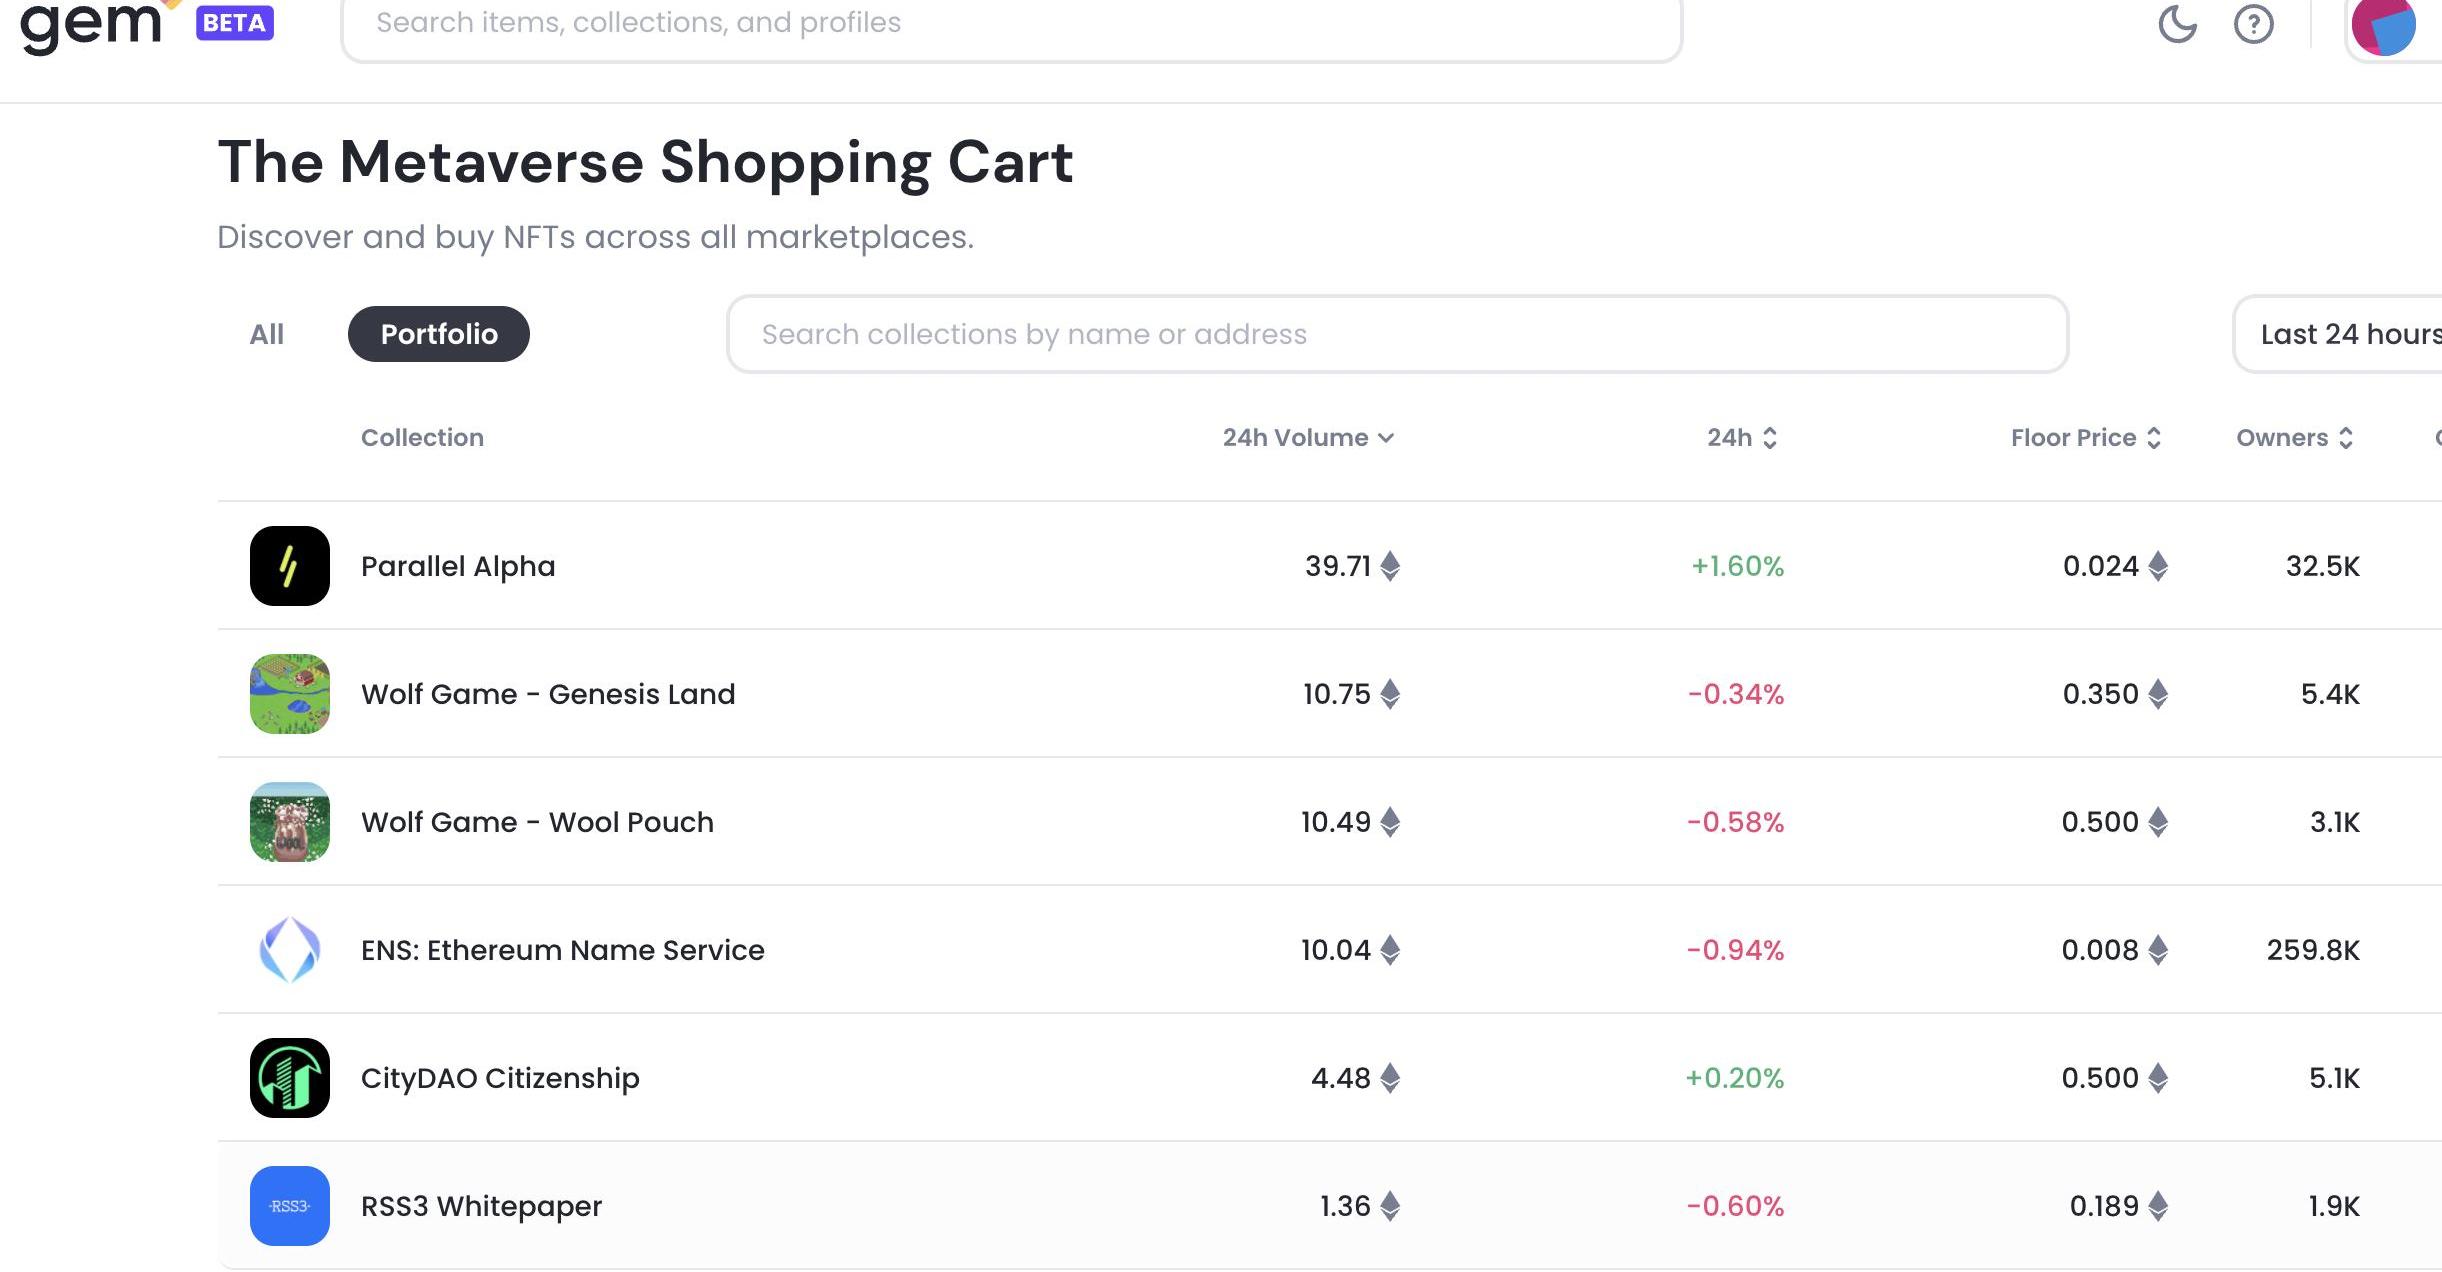The image size is (2442, 1272).
Task: Click the Parallel Alpha collection icon
Action: (x=289, y=566)
